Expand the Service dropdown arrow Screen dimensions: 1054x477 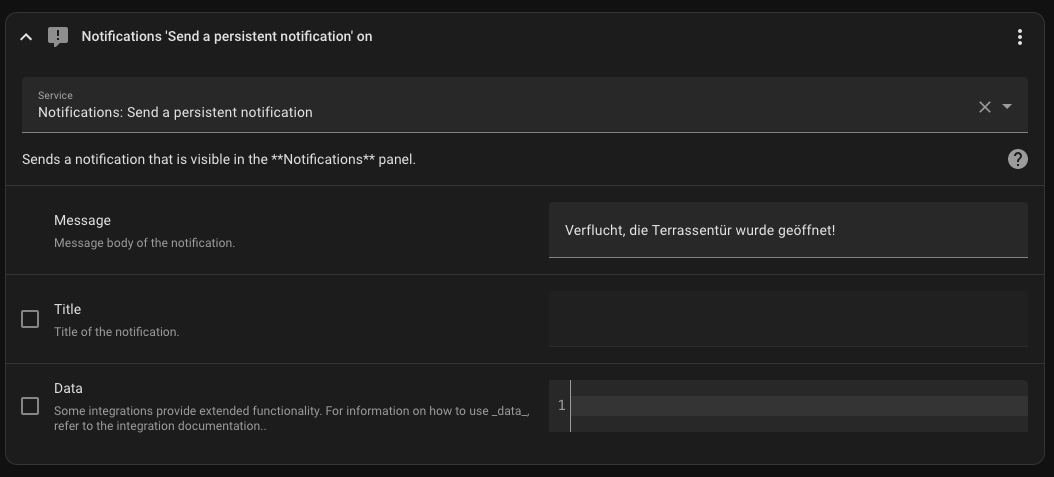coord(1007,107)
